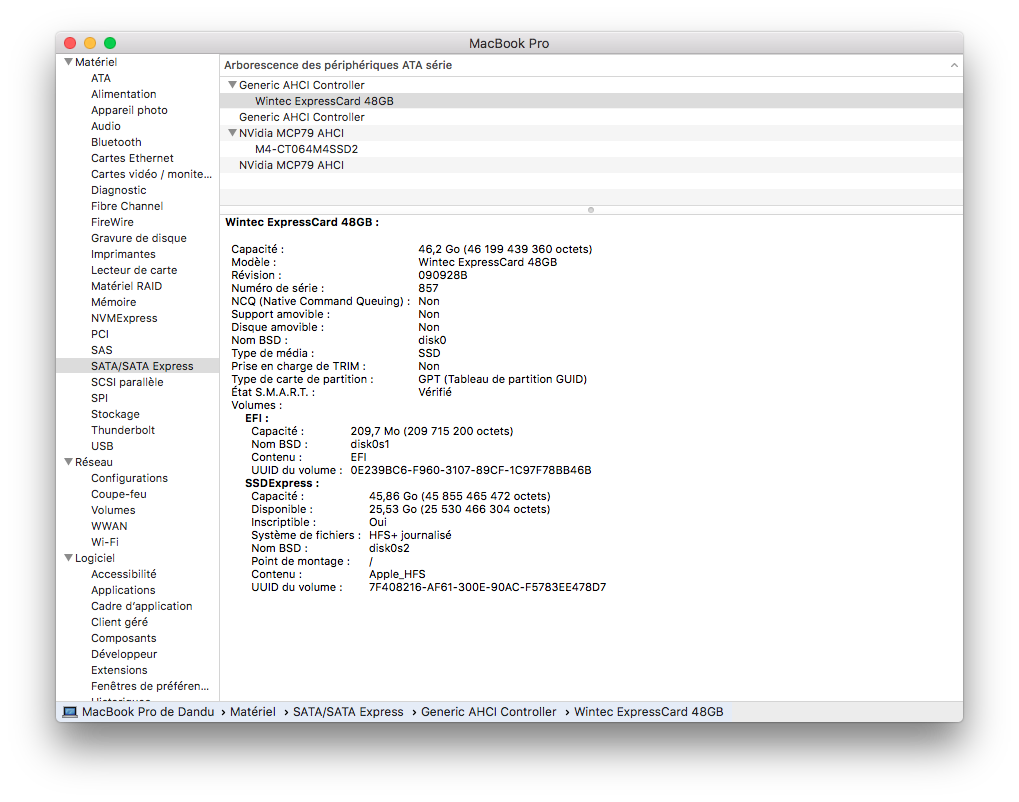The height and width of the screenshot is (802, 1019).
Task: Click the SSDExpress volume heading
Action: pos(282,483)
